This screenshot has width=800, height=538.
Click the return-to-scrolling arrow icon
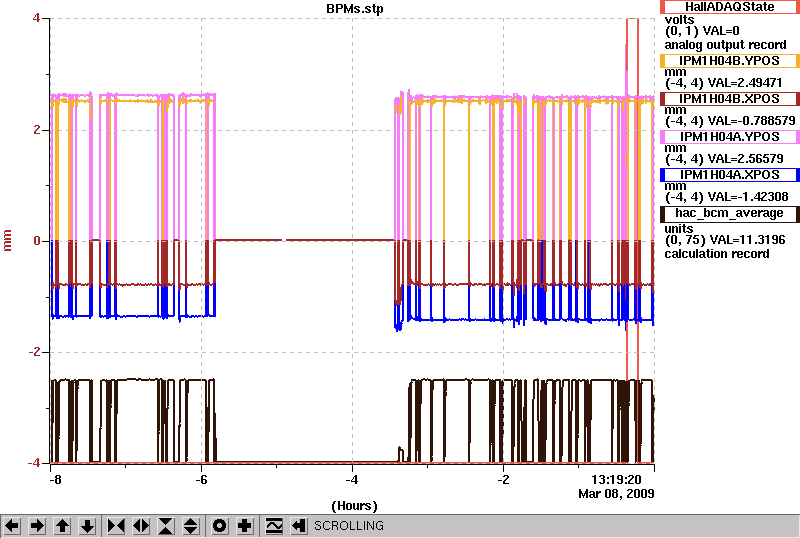click(x=299, y=526)
